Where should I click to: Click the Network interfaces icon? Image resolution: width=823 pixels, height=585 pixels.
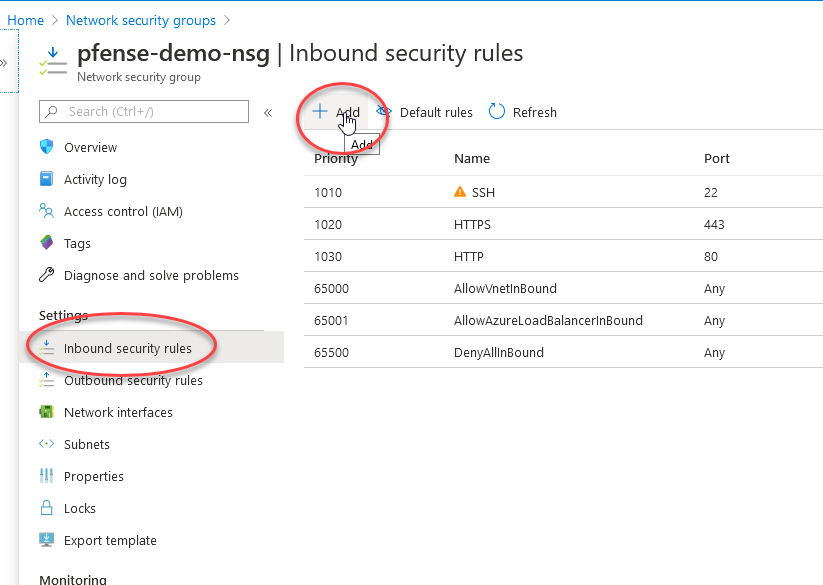click(x=46, y=412)
